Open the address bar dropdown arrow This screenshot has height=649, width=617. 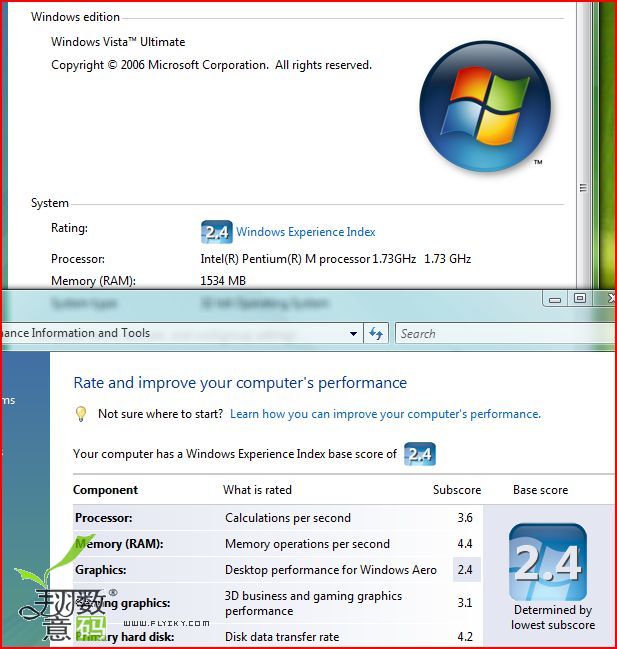[x=353, y=333]
